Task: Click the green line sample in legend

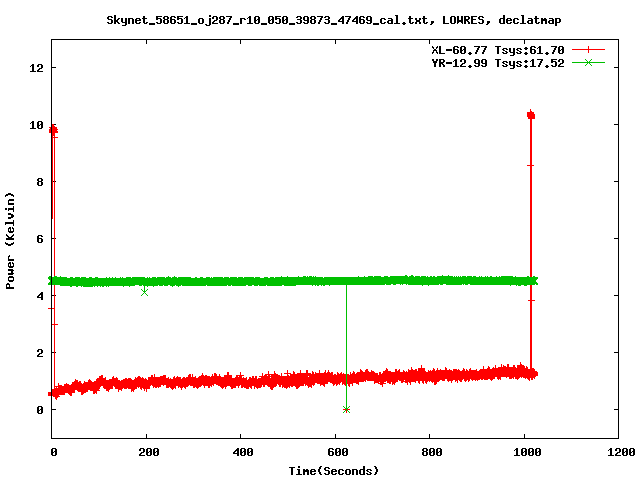Action: (588, 63)
